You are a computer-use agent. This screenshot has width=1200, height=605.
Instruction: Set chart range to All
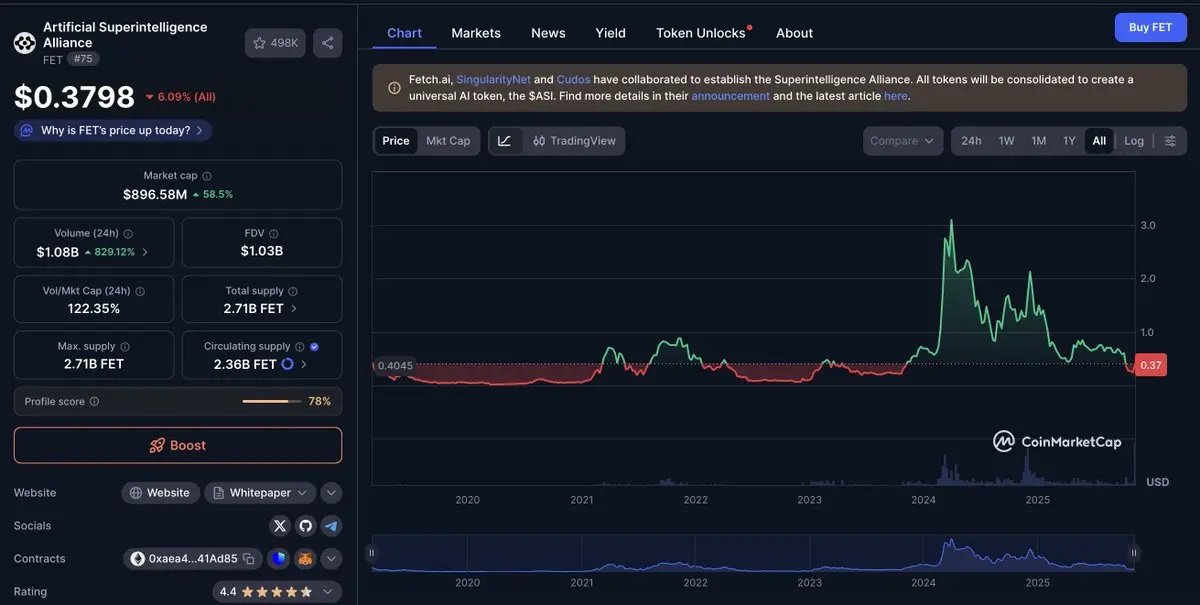pos(1099,141)
